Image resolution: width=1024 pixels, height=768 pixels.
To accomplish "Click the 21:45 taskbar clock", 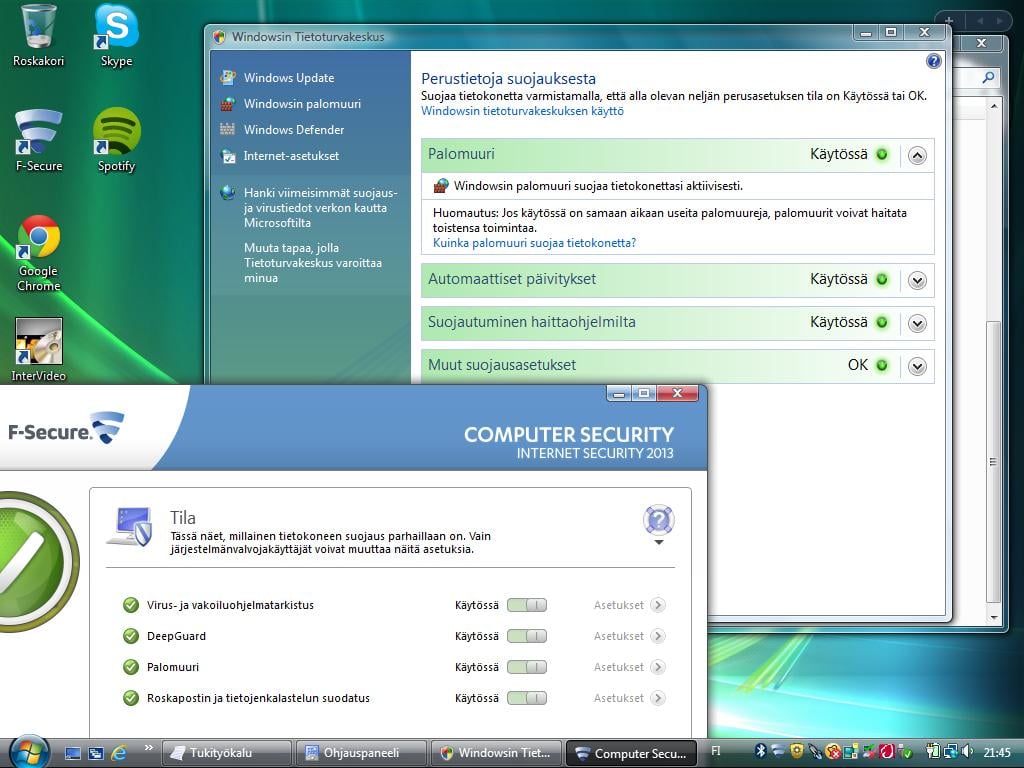I will click(x=997, y=752).
